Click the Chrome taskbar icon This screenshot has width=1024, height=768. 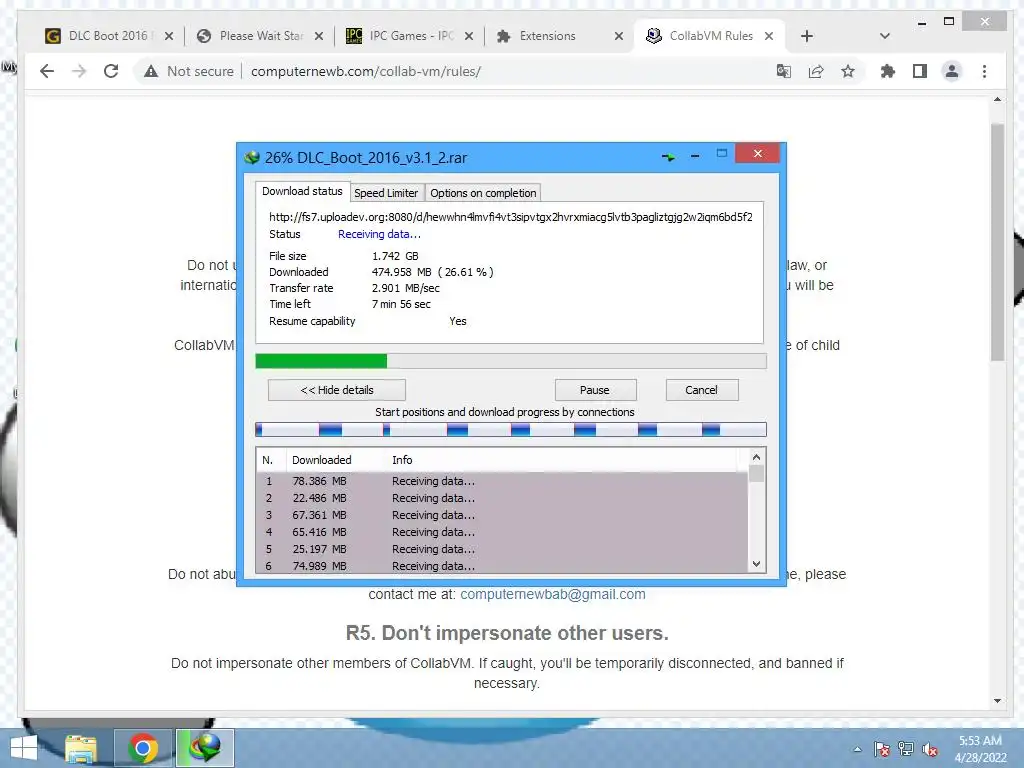(x=143, y=748)
